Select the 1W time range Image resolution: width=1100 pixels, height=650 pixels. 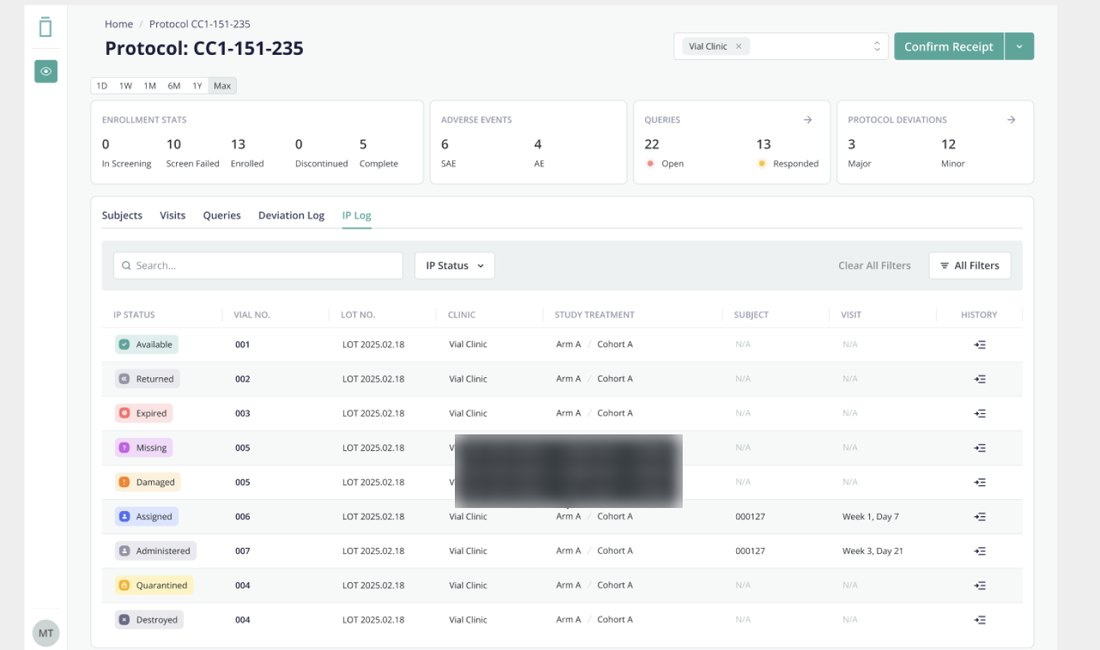[x=126, y=86]
